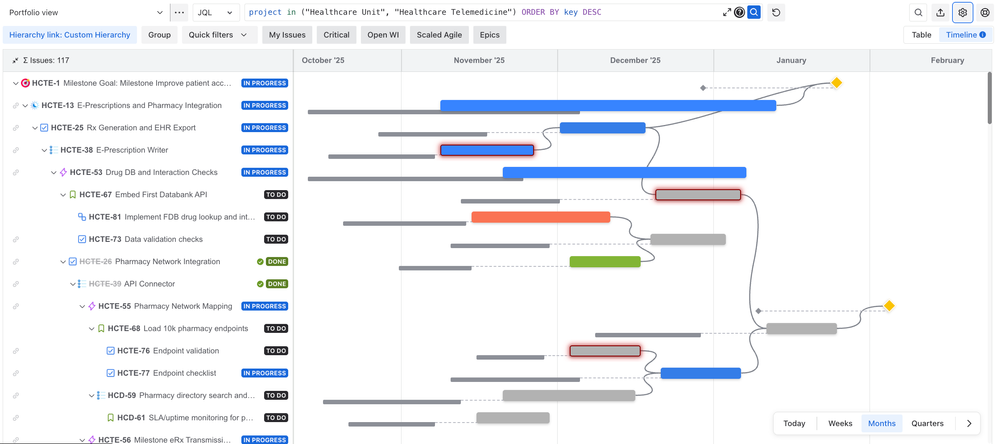Viewport: 998px width, 444px height.
Task: Collapse the HCTE-38 E-Prescription Writer row
Action: (45, 150)
